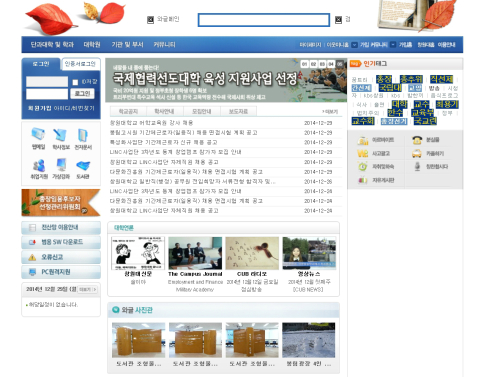Image resolution: width=500 pixels, height=377 pixels.
Task: Click the microphone icon in quick links
Action: click(417, 166)
